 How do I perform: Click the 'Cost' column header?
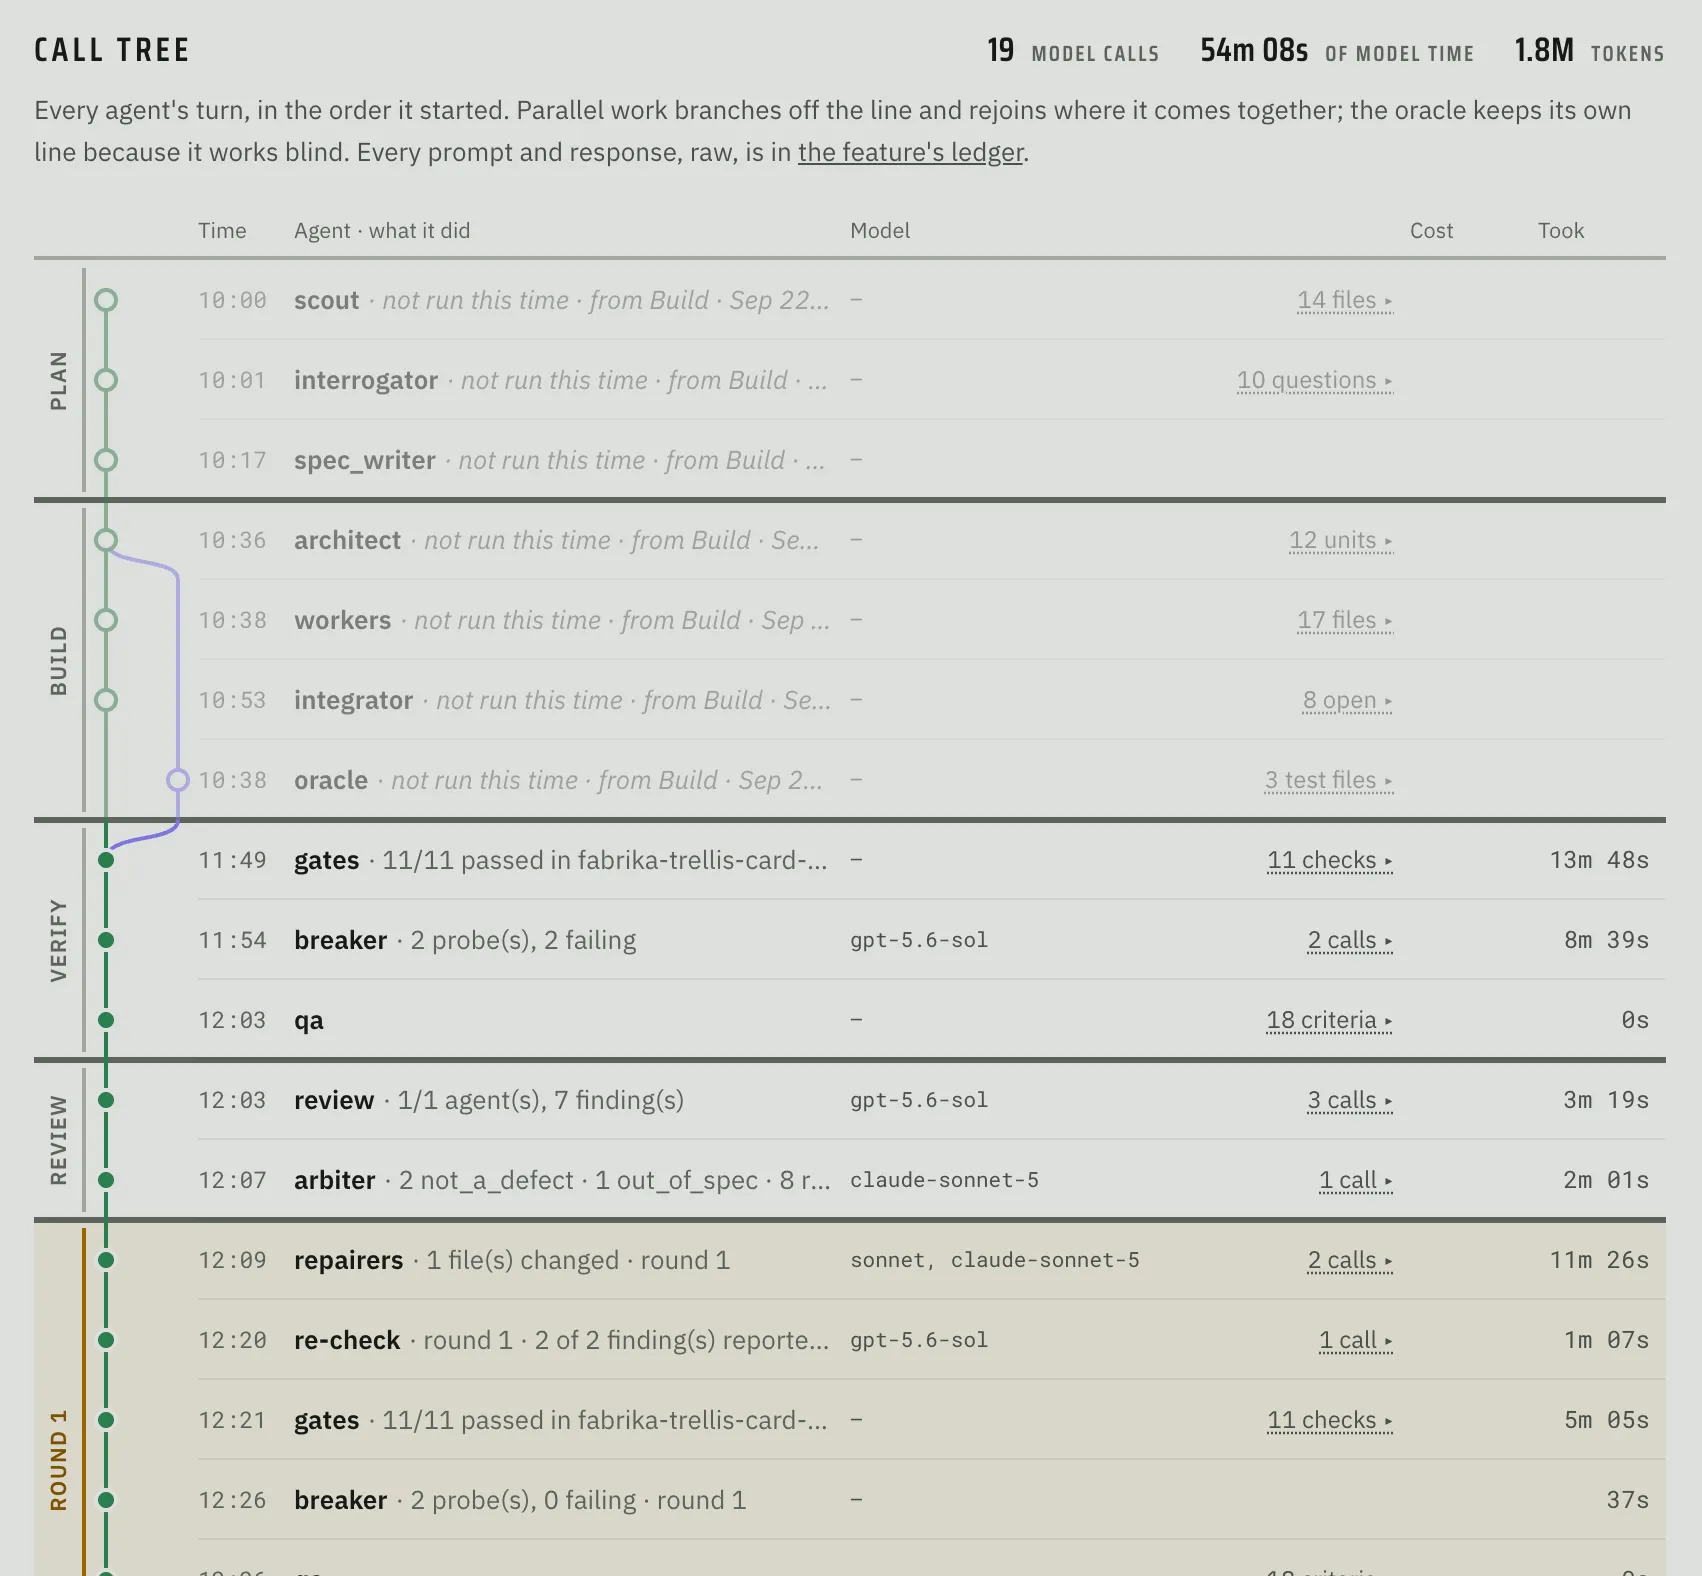pyautogui.click(x=1431, y=231)
